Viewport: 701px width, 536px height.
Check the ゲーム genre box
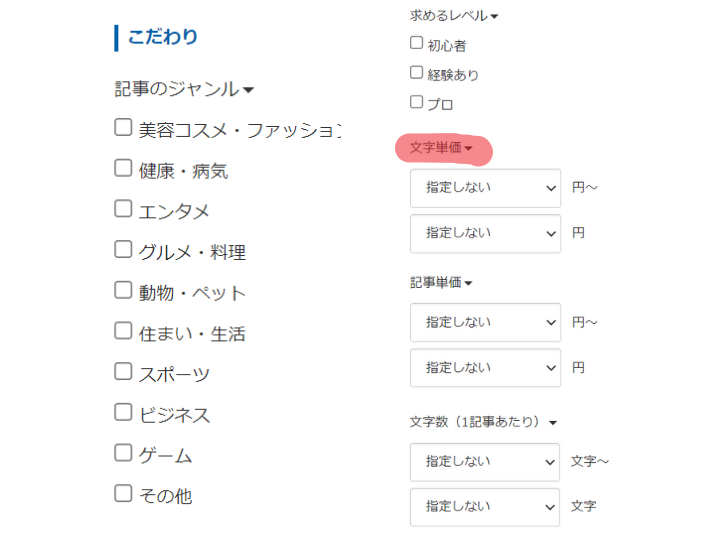(123, 453)
